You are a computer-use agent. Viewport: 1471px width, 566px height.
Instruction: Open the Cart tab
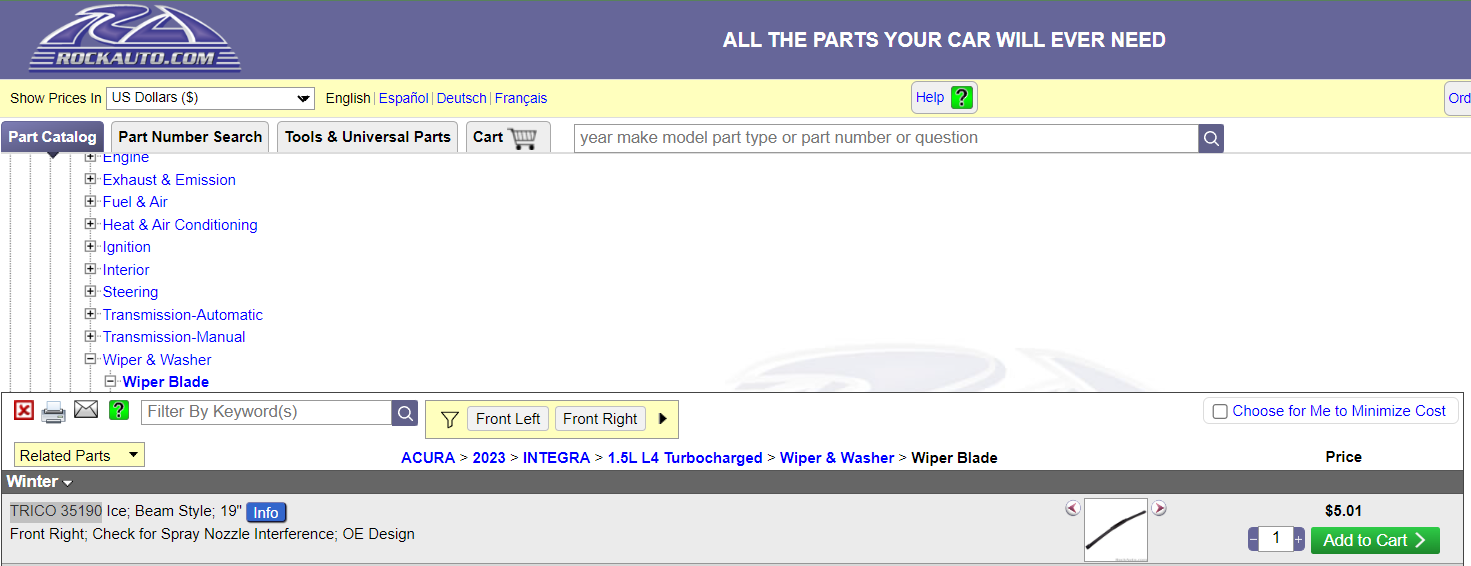click(x=508, y=137)
